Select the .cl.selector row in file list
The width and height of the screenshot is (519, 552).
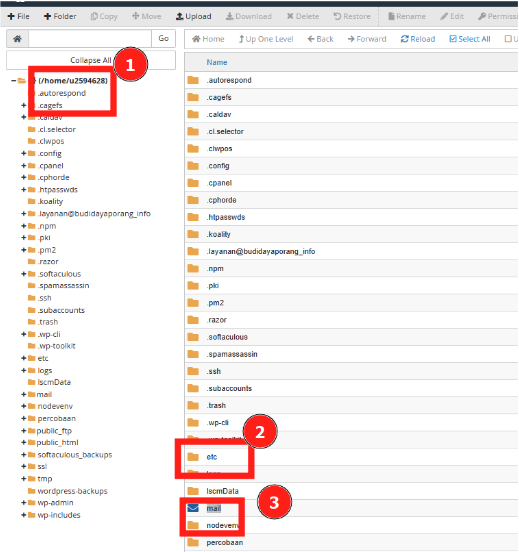(x=351, y=132)
